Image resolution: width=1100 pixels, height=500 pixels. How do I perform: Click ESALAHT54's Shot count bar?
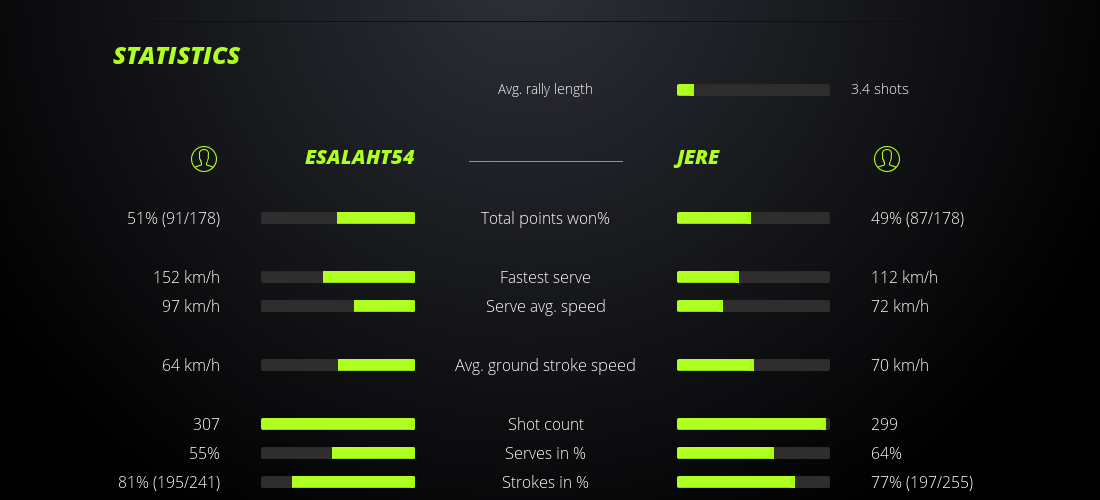coord(338,424)
